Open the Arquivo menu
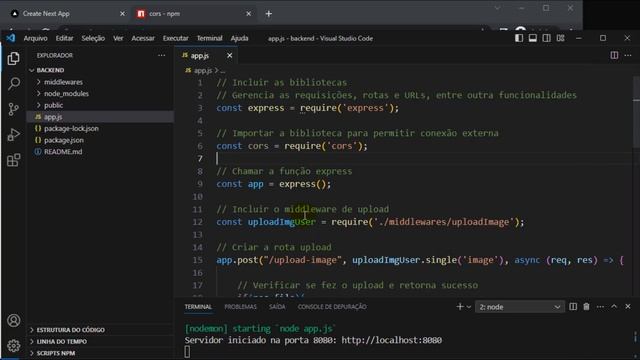Screen dimensions: 640x360 coord(36,38)
